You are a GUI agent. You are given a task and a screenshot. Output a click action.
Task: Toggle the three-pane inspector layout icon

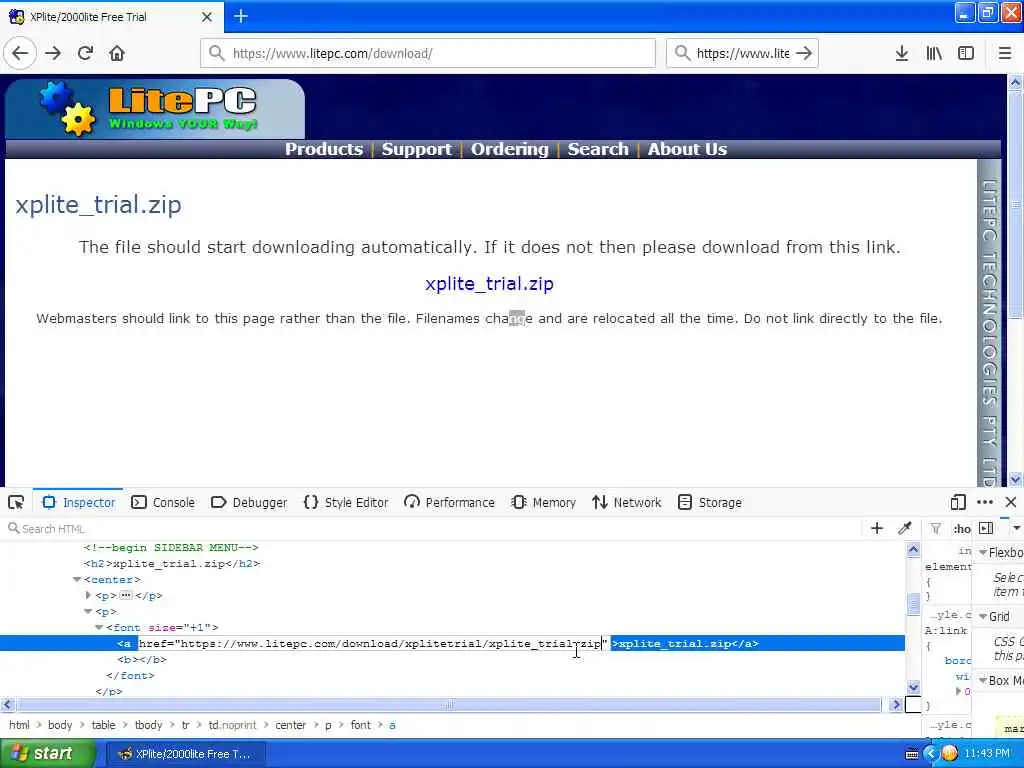coord(987,528)
